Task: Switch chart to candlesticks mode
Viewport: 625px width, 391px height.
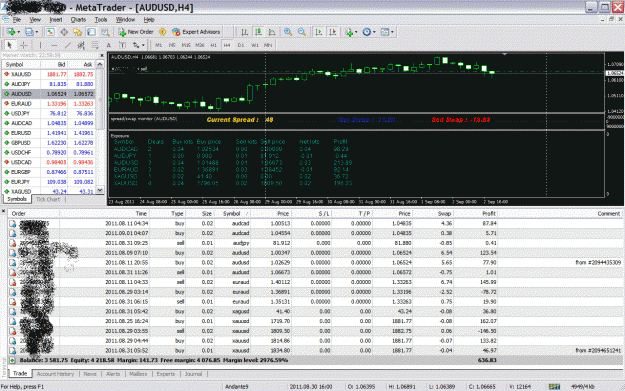Action: (258, 32)
